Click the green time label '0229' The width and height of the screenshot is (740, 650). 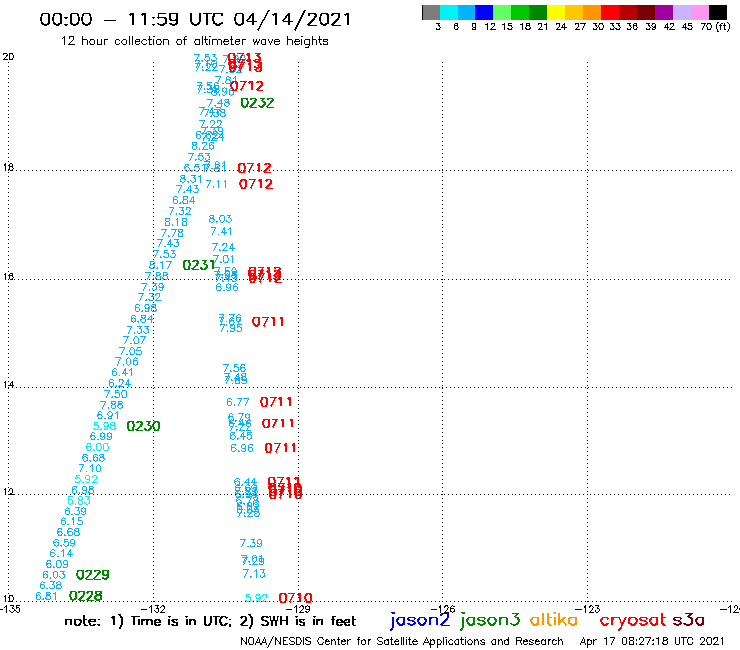pos(92,575)
